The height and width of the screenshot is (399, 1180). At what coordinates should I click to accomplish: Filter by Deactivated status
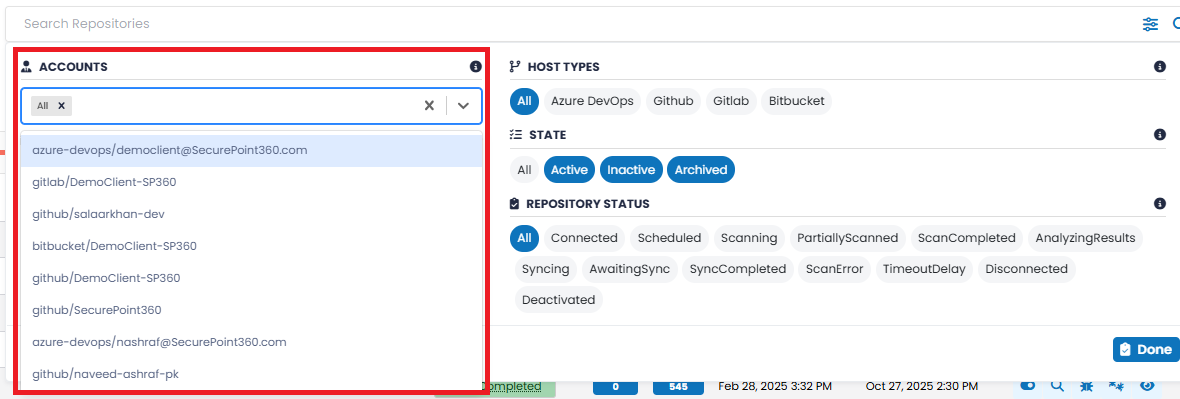point(558,300)
